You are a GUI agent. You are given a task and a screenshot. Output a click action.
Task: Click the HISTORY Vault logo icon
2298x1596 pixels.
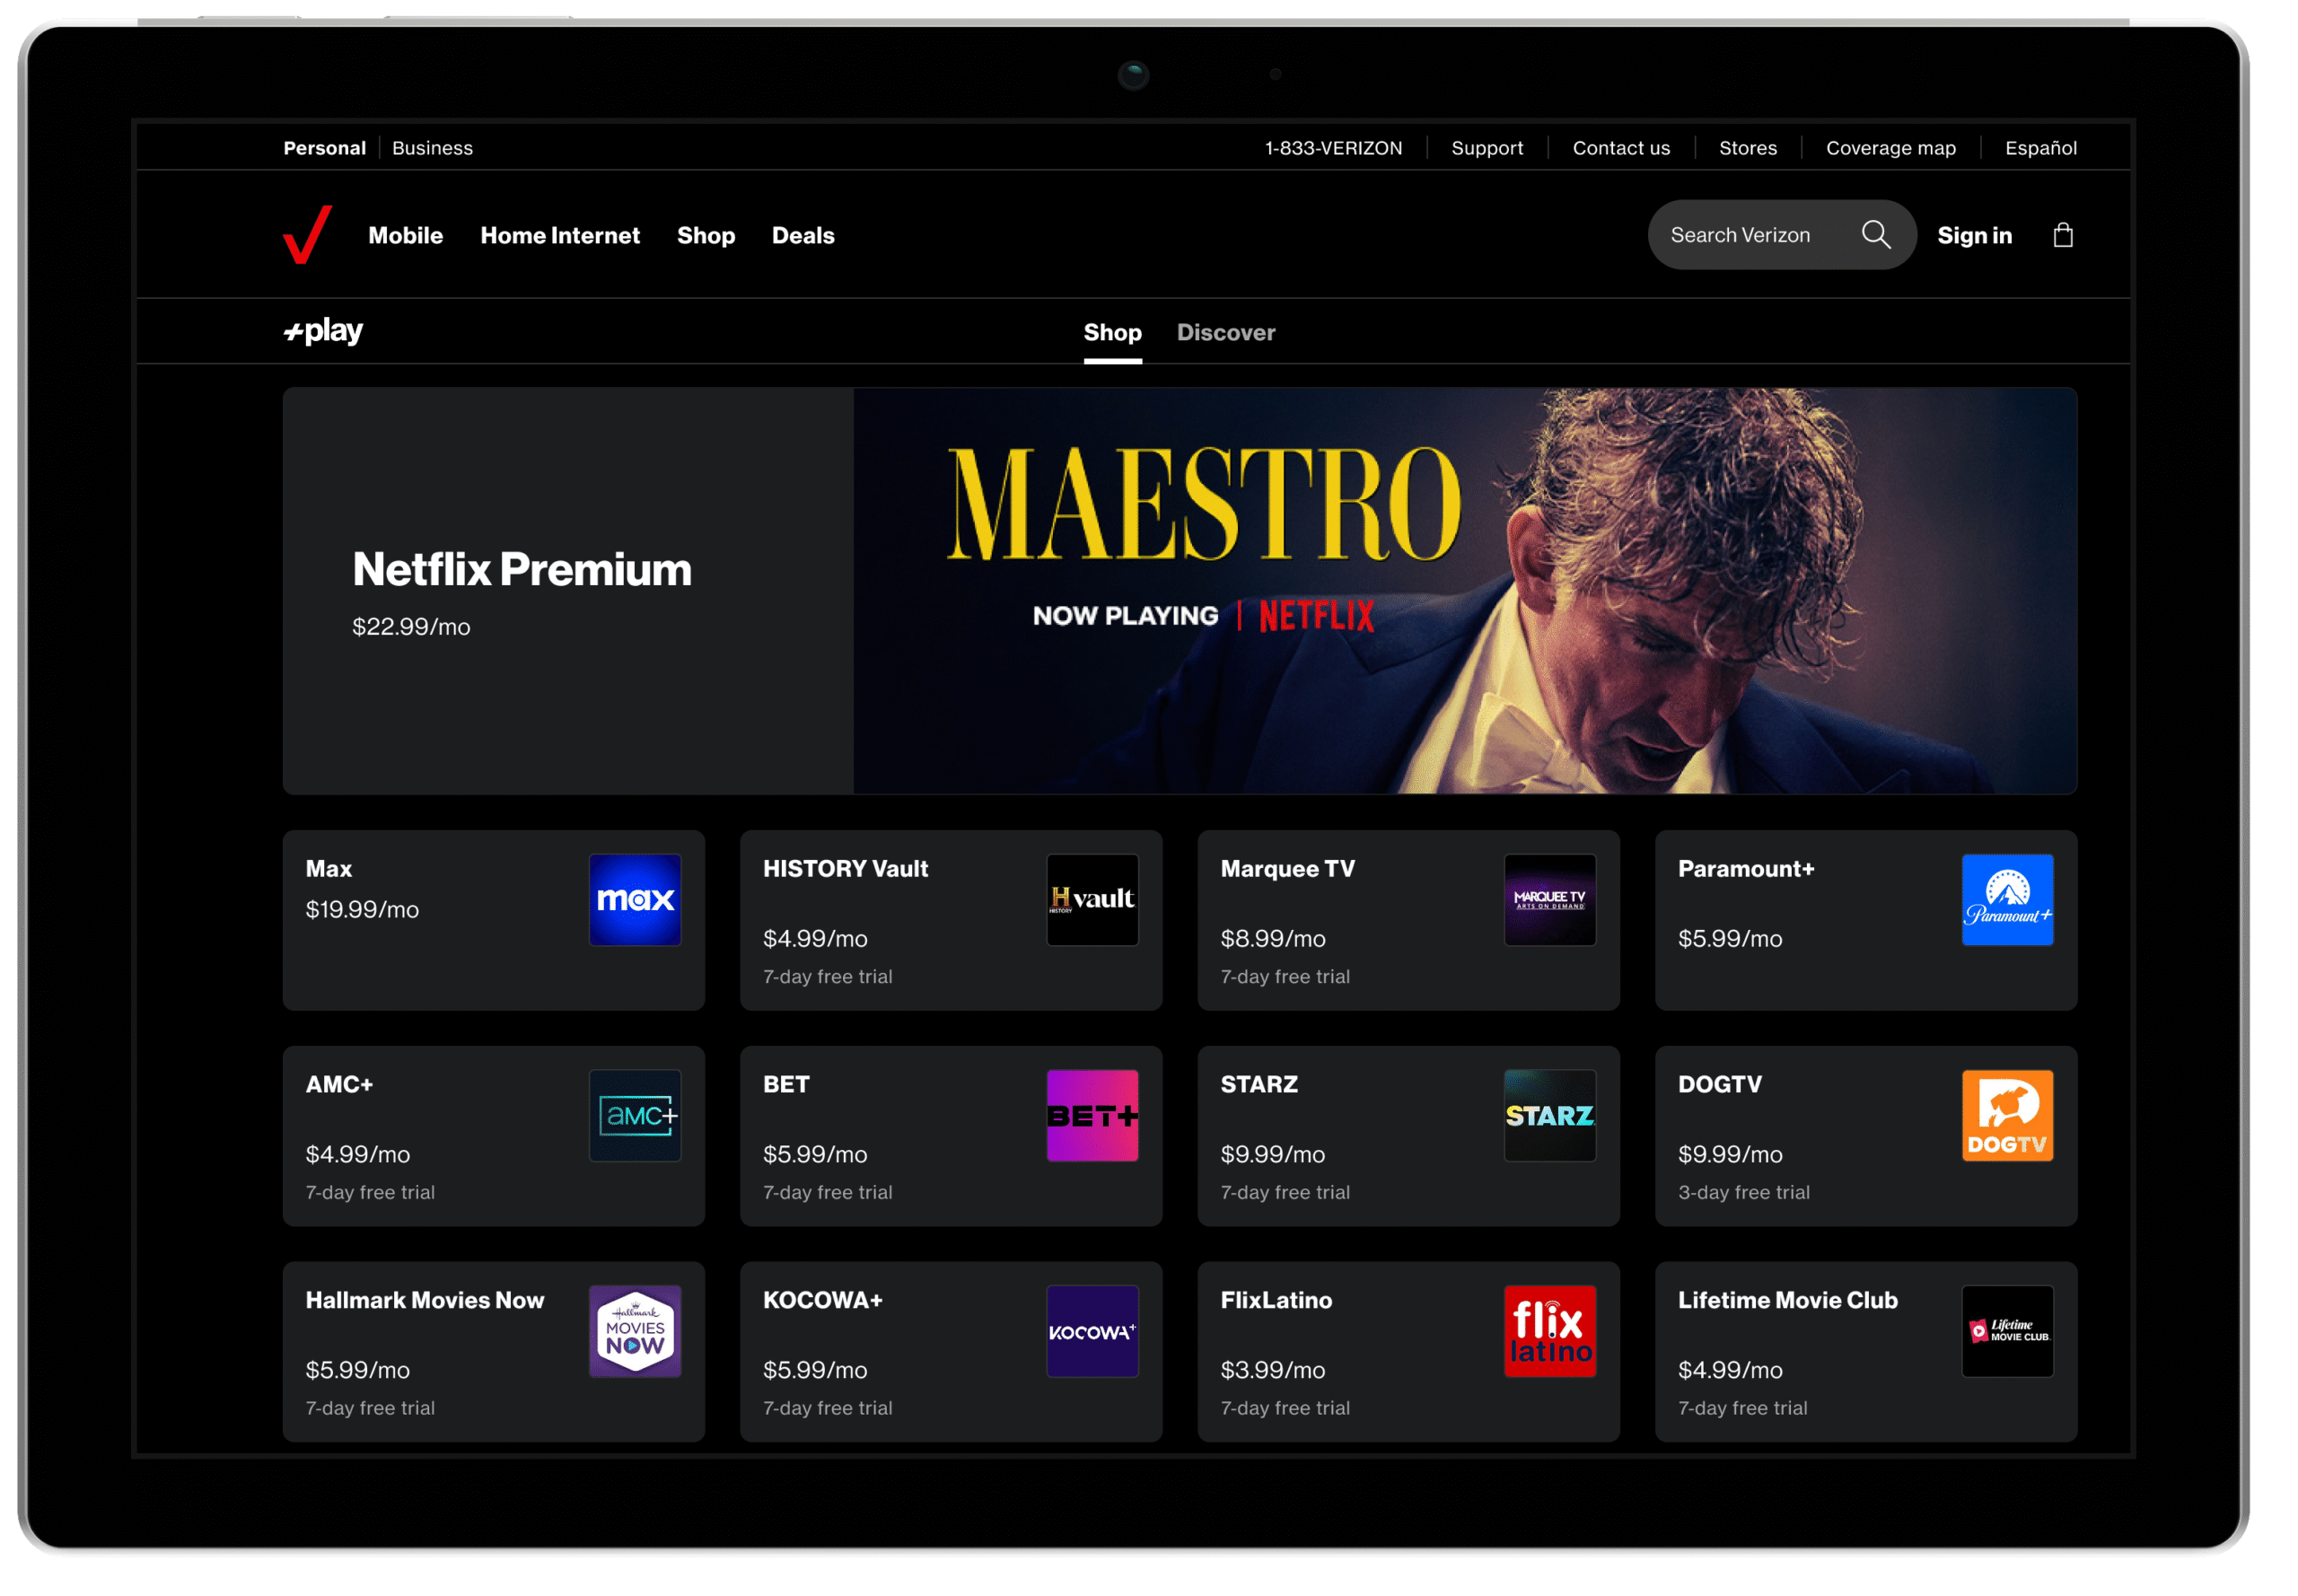pyautogui.click(x=1091, y=899)
